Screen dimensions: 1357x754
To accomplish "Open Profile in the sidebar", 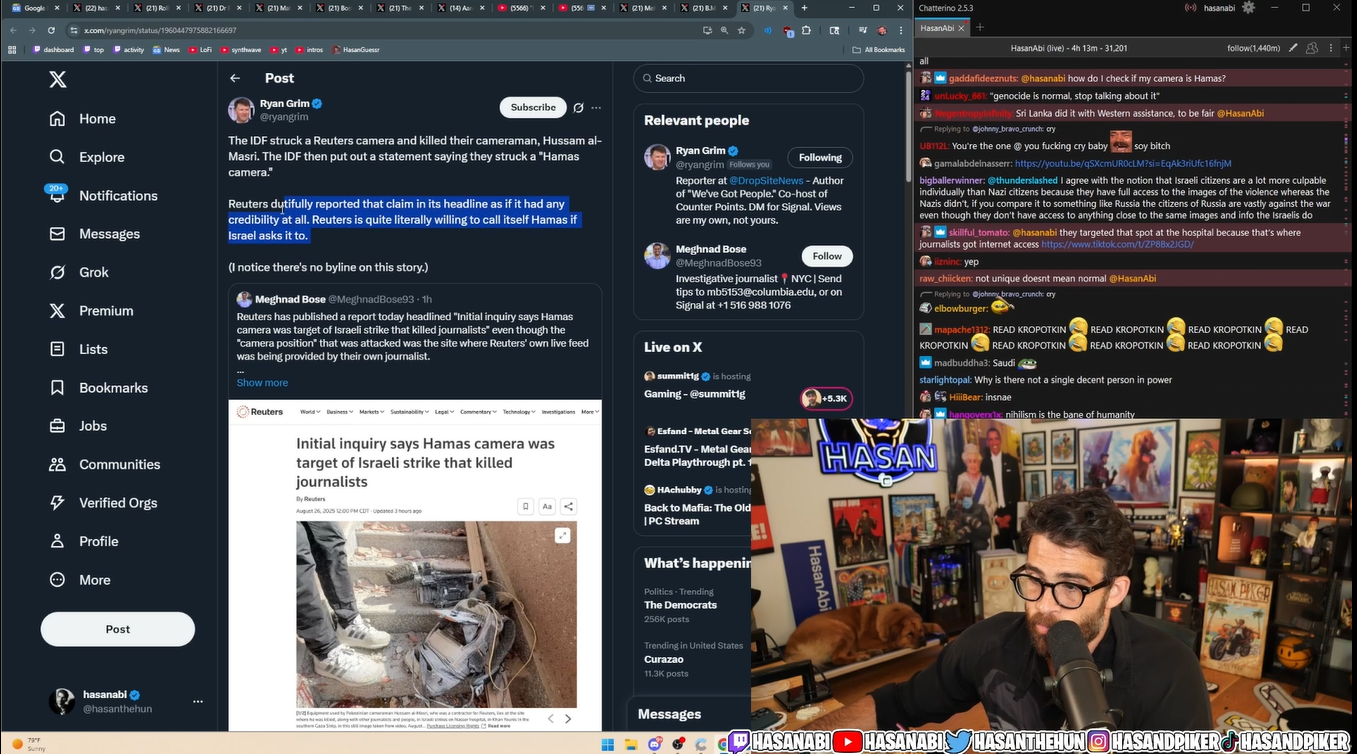I will coord(84,541).
